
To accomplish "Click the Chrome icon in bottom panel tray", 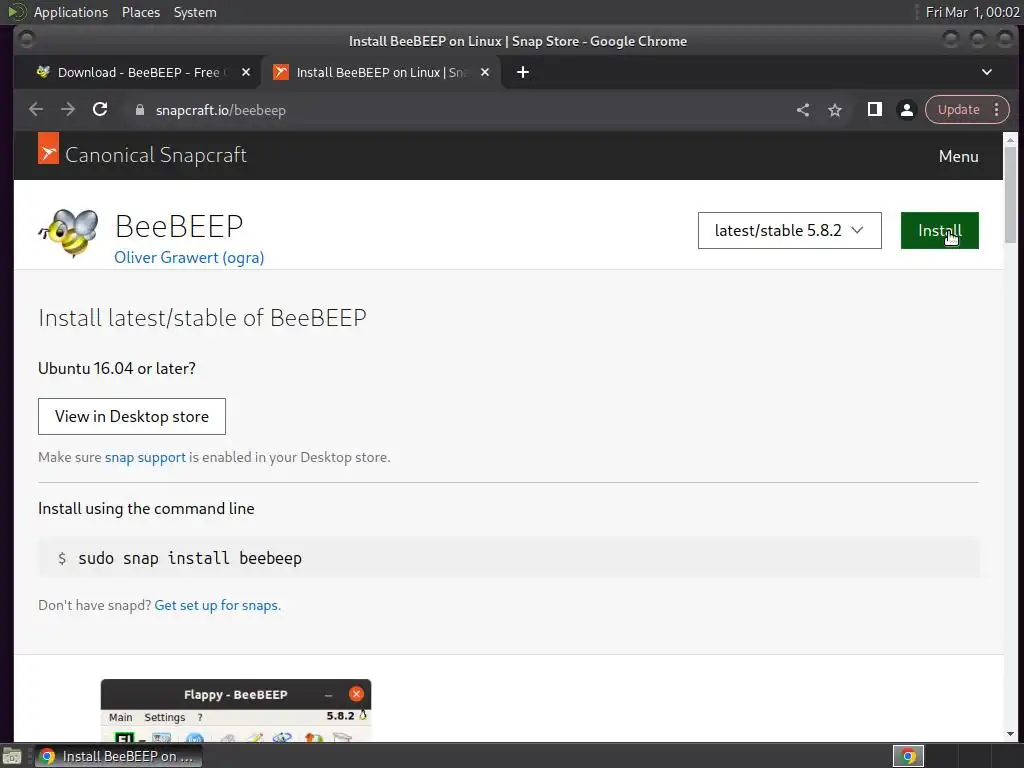I will coord(908,756).
